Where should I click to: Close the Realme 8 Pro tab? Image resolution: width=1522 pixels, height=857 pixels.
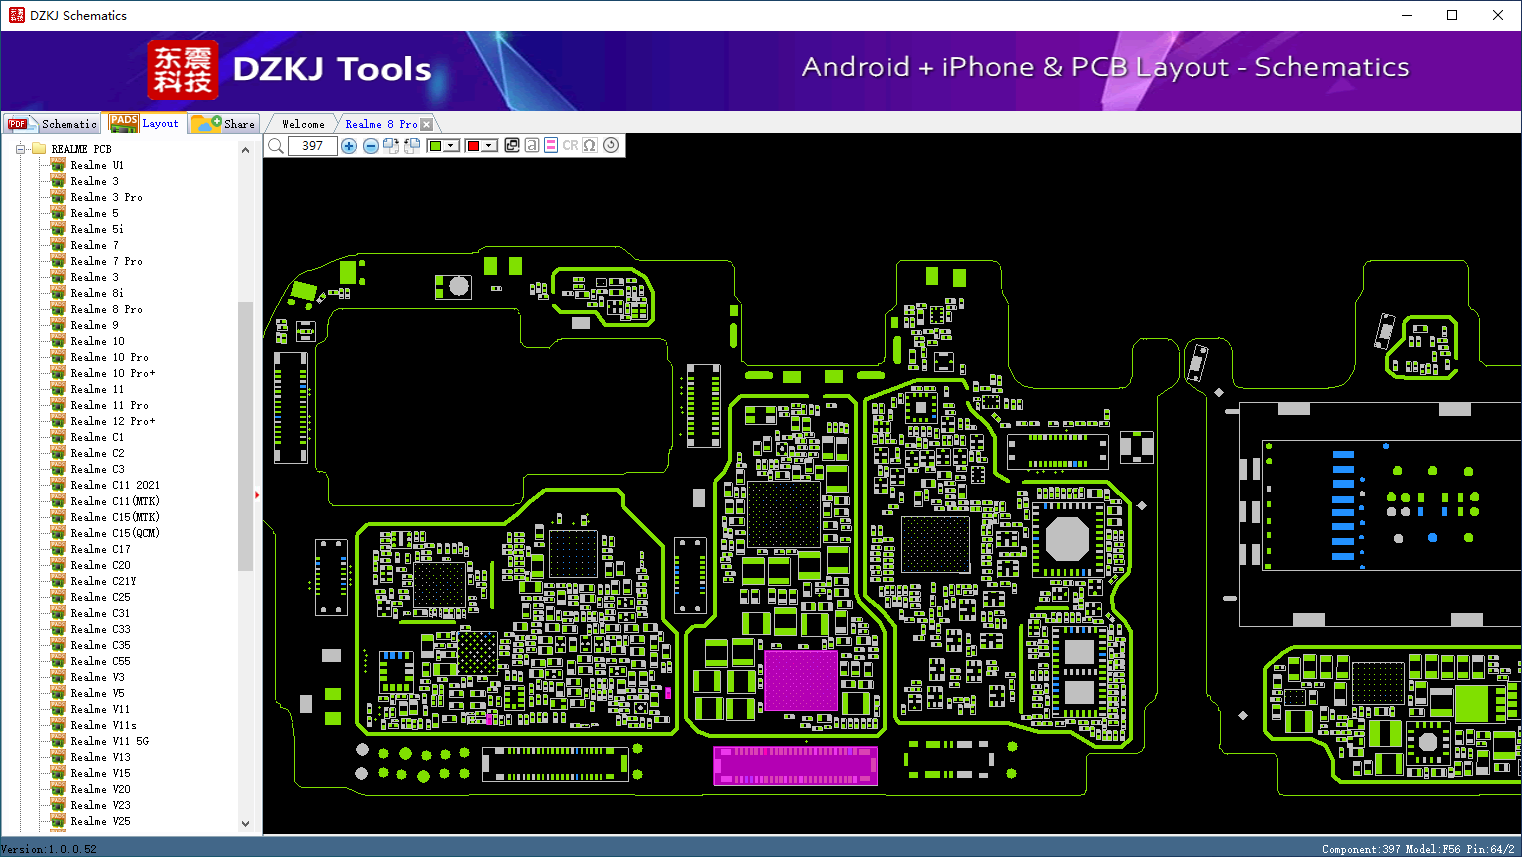pos(427,124)
